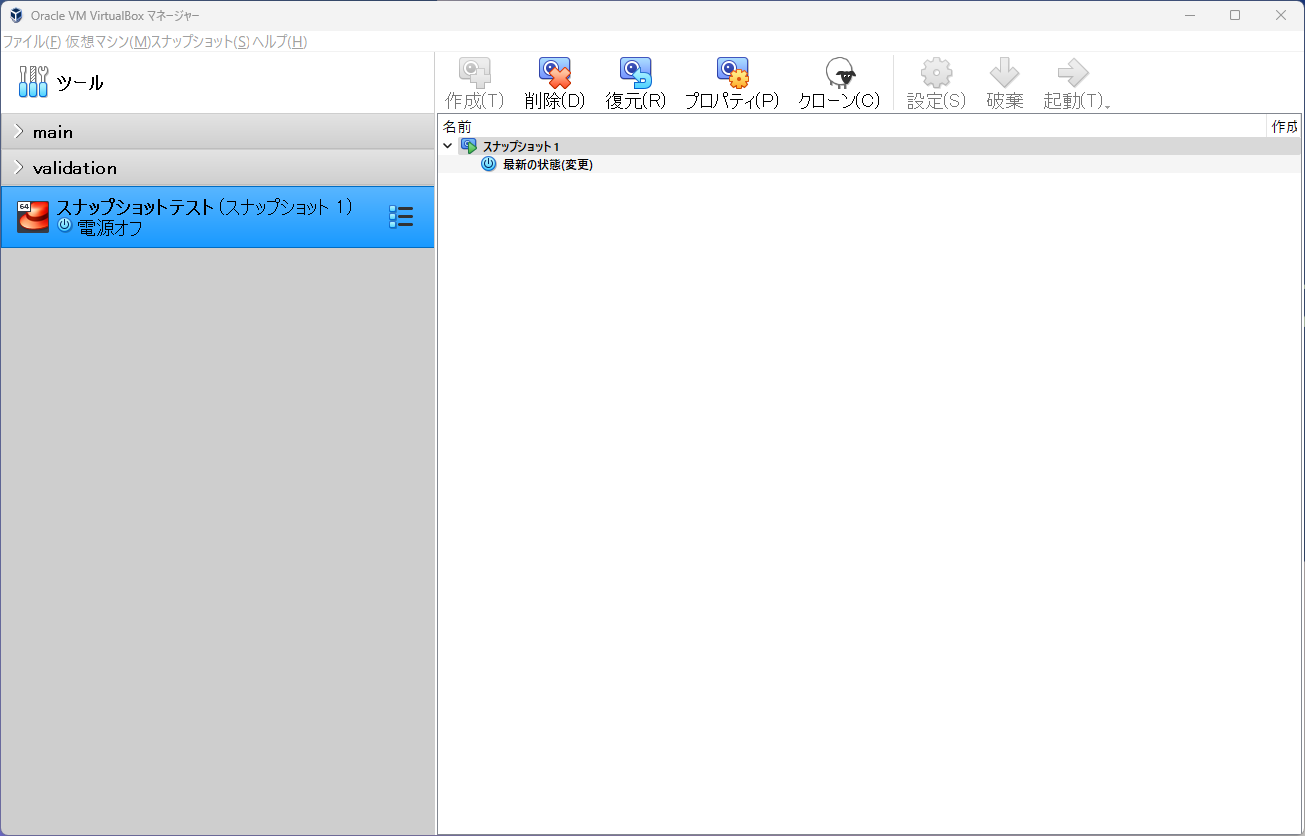Click the 名前 column header
Viewport: 1305px width, 836px height.
(852, 127)
